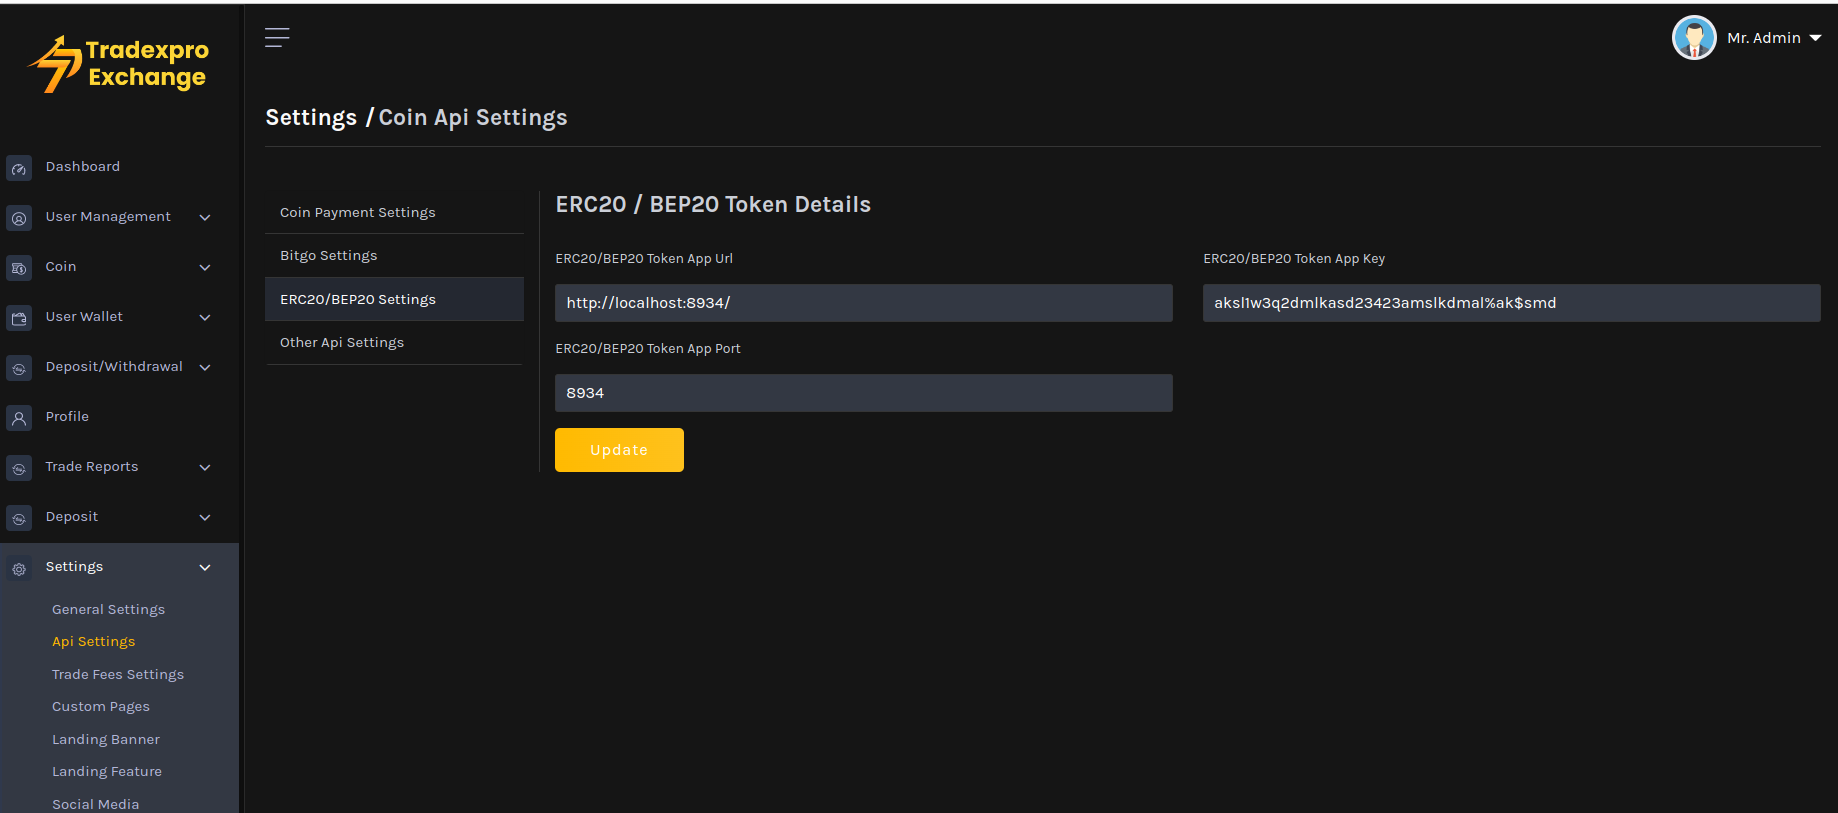Image resolution: width=1838 pixels, height=813 pixels.
Task: Click the Settings gear icon
Action: (19, 568)
